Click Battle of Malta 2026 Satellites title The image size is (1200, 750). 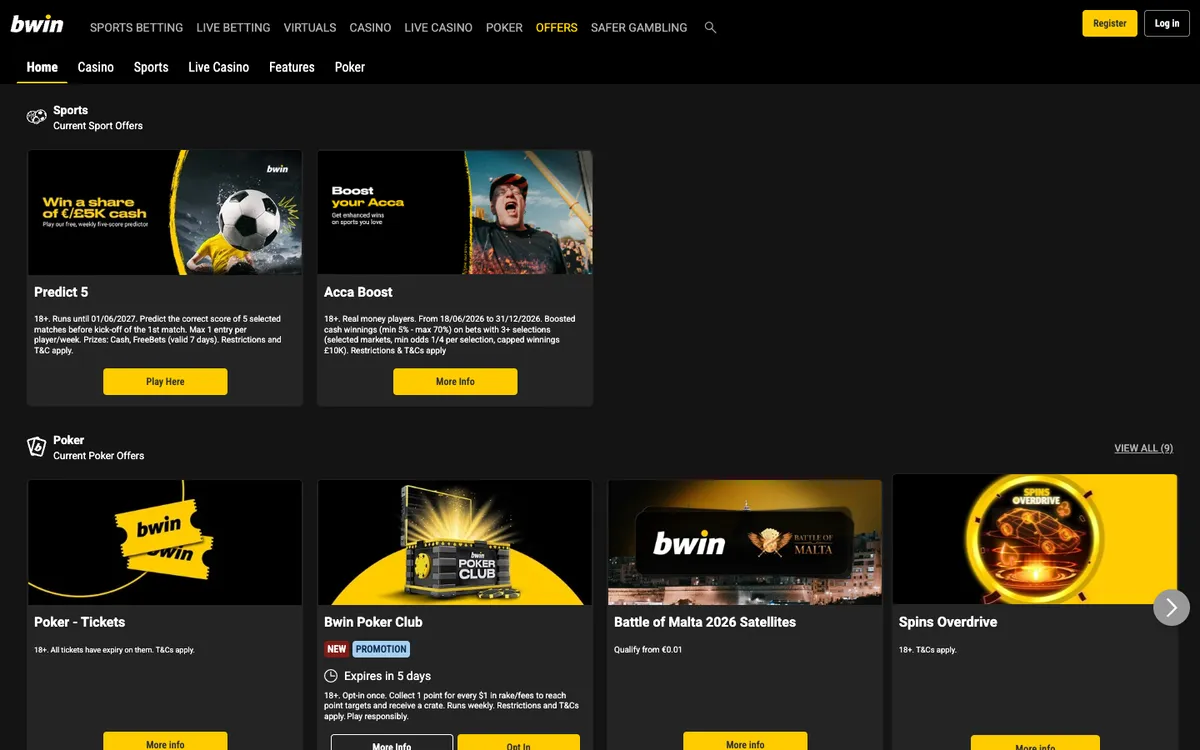click(x=705, y=622)
